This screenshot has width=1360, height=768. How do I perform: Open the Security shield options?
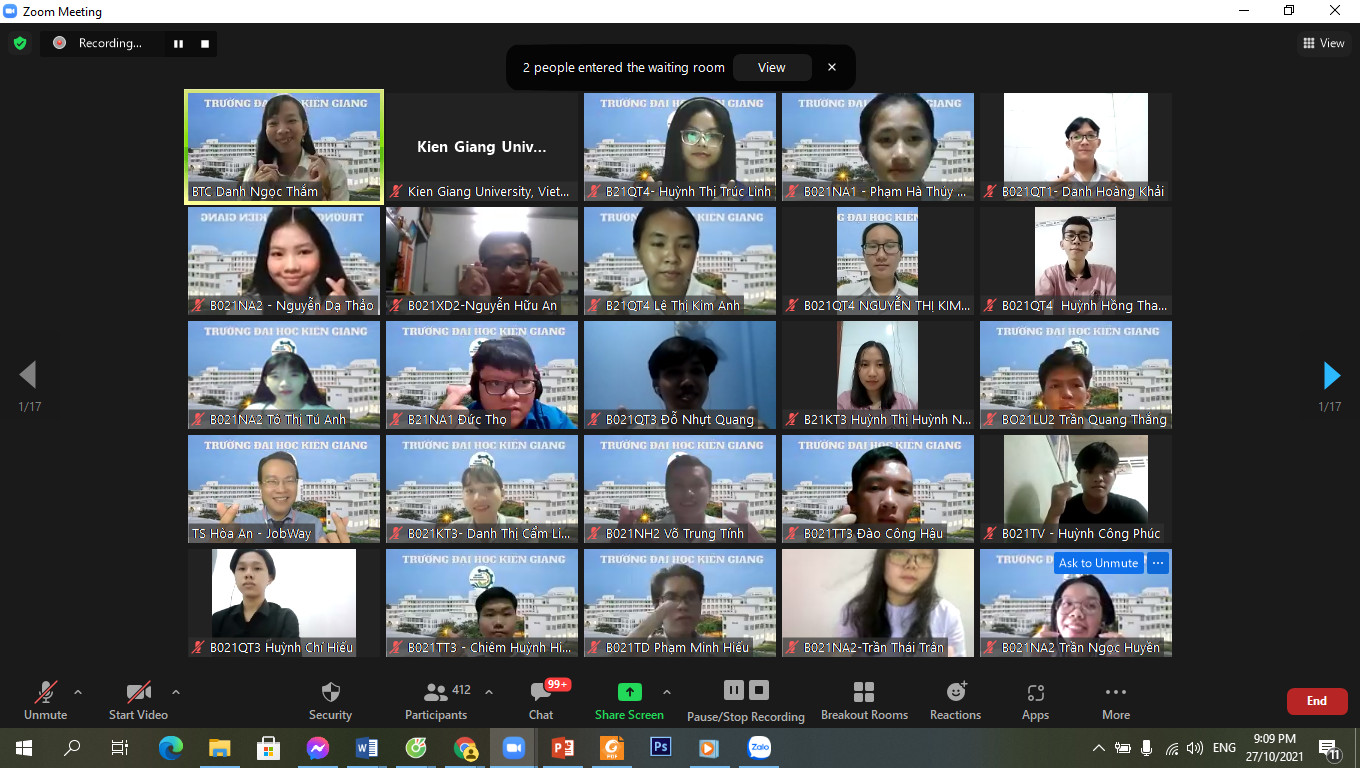[330, 699]
